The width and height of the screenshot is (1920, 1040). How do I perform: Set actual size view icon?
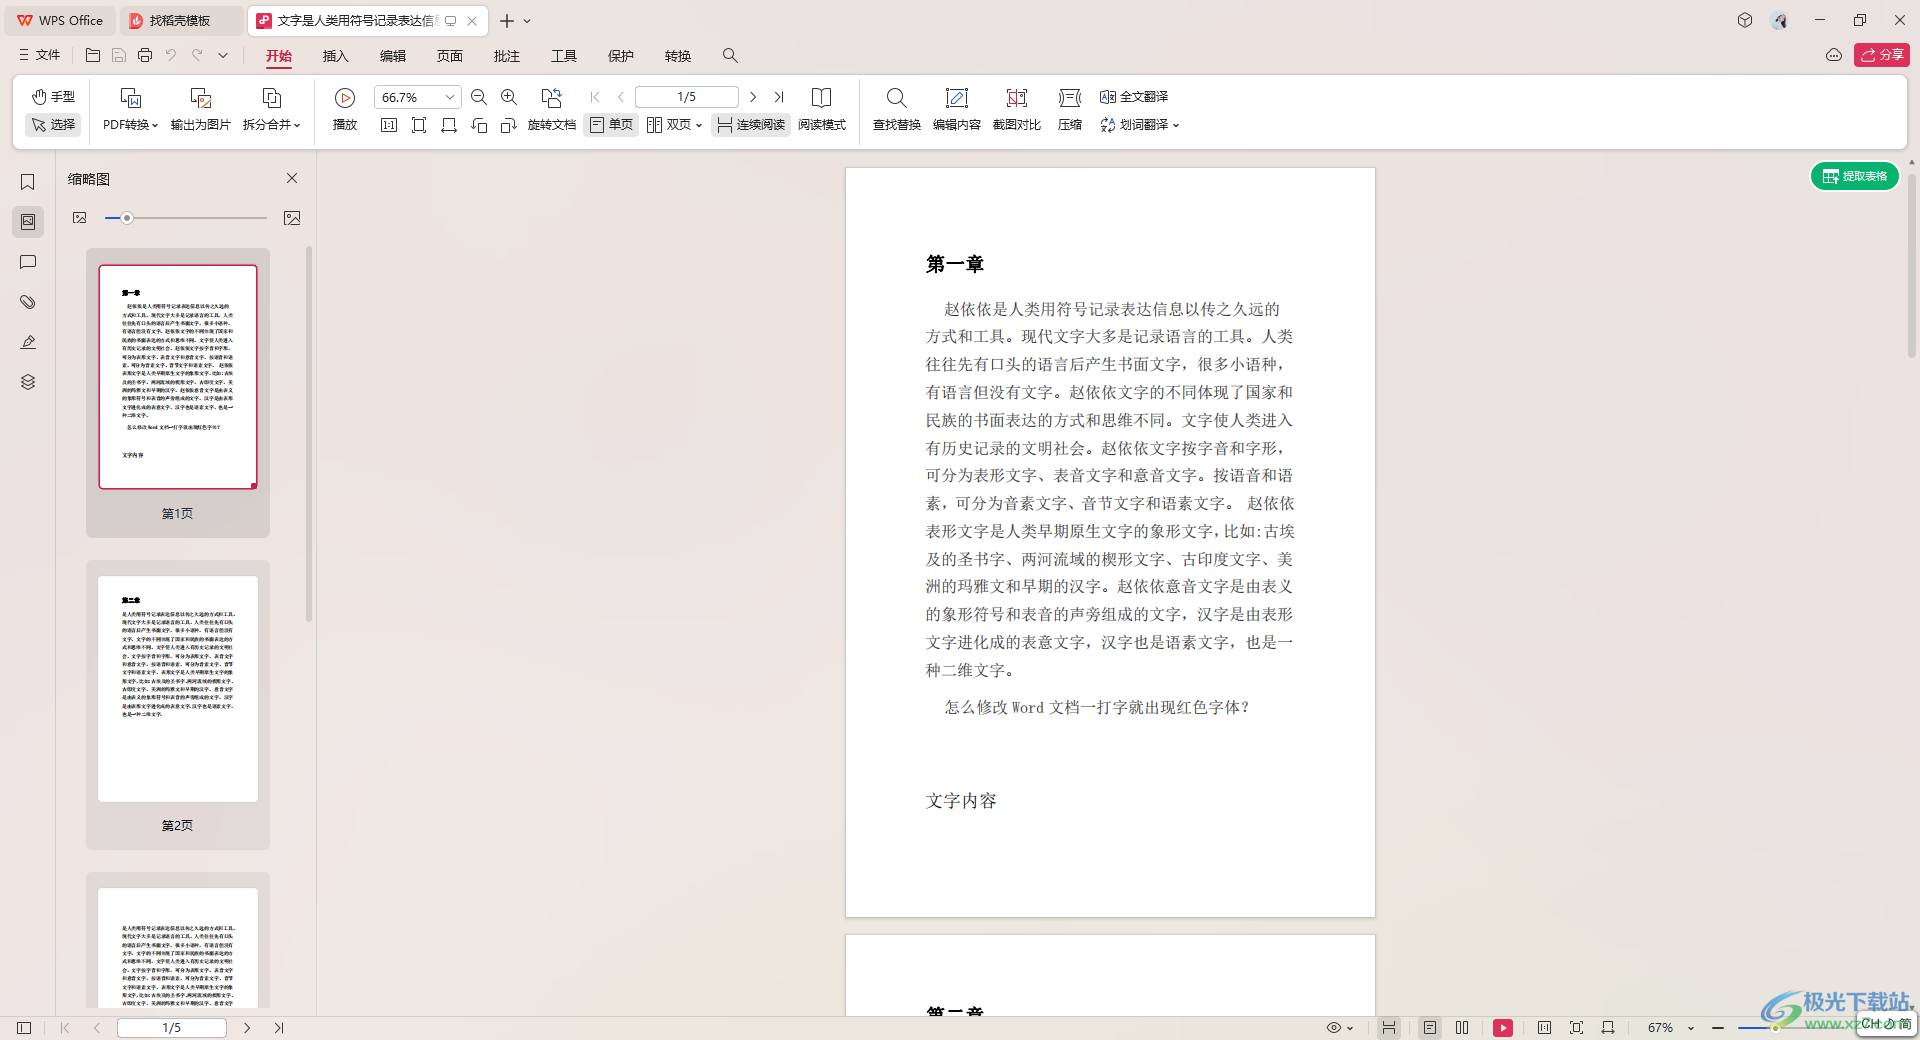[389, 125]
